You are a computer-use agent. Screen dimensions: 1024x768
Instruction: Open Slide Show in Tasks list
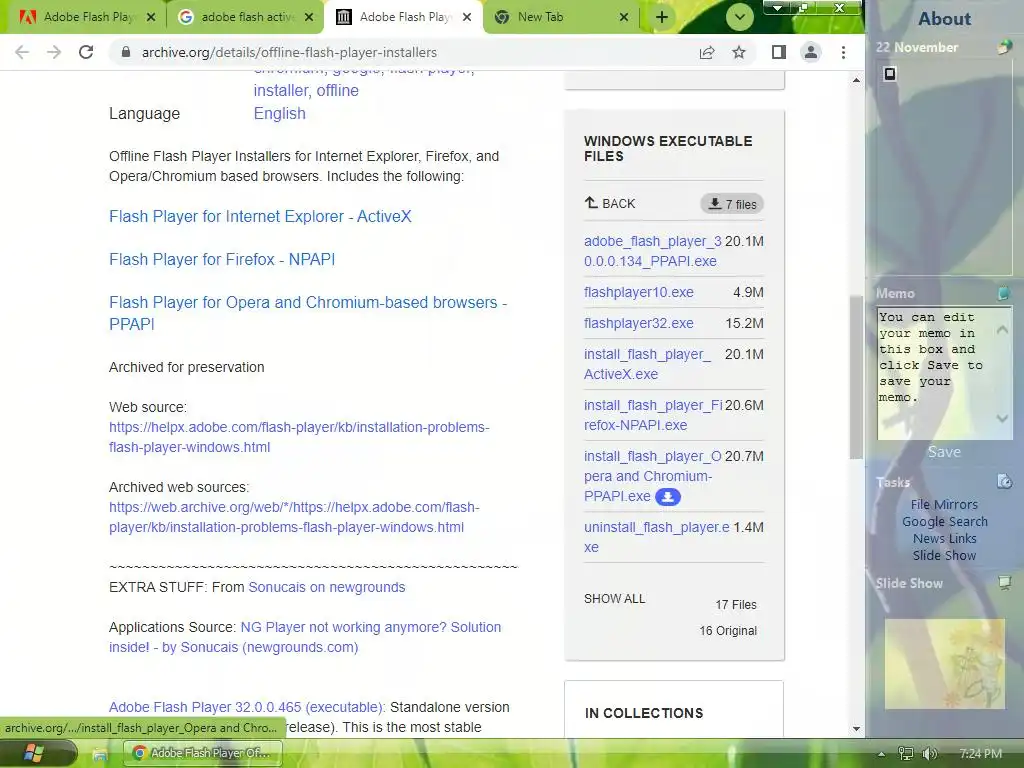pyautogui.click(x=944, y=555)
